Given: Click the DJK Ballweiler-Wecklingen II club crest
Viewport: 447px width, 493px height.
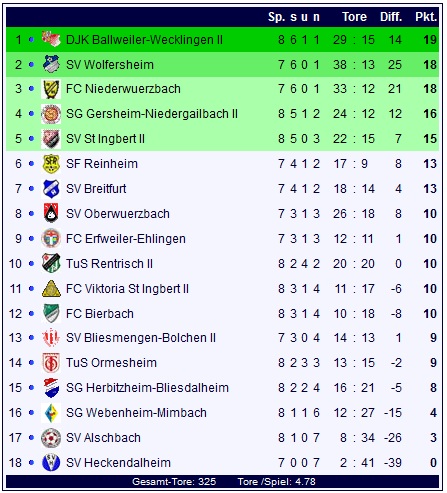Looking at the screenshot, I should click(51, 39).
